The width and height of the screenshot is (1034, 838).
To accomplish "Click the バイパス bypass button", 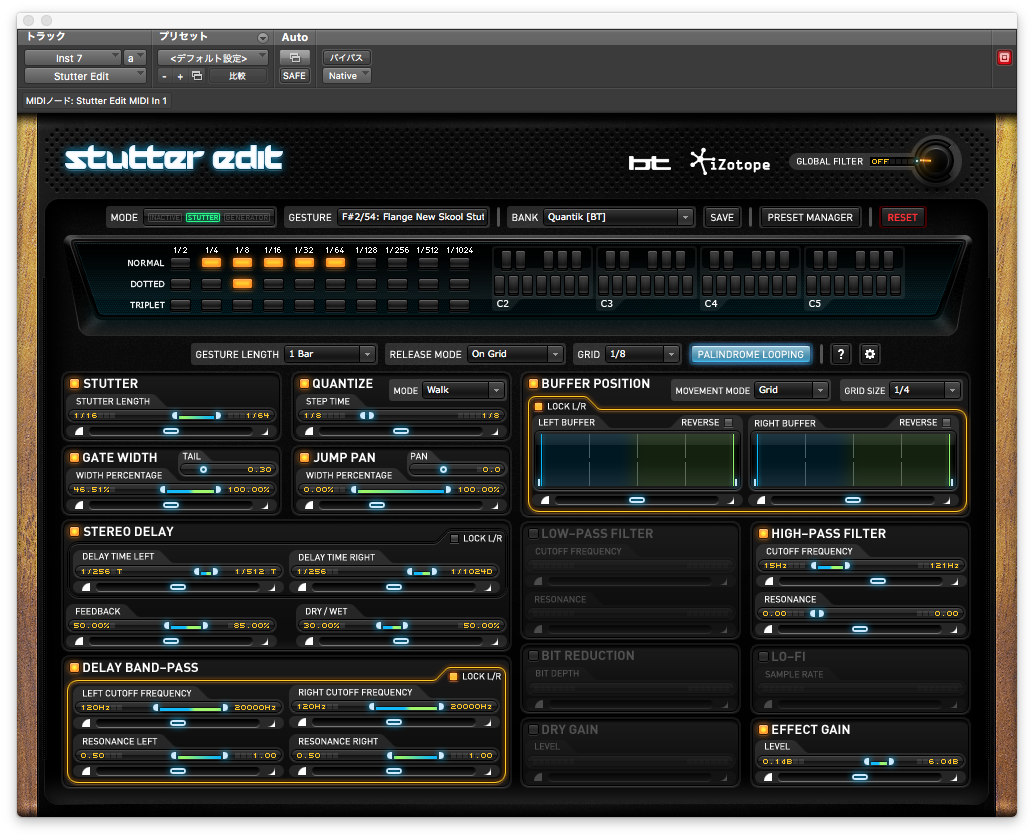I will click(347, 57).
